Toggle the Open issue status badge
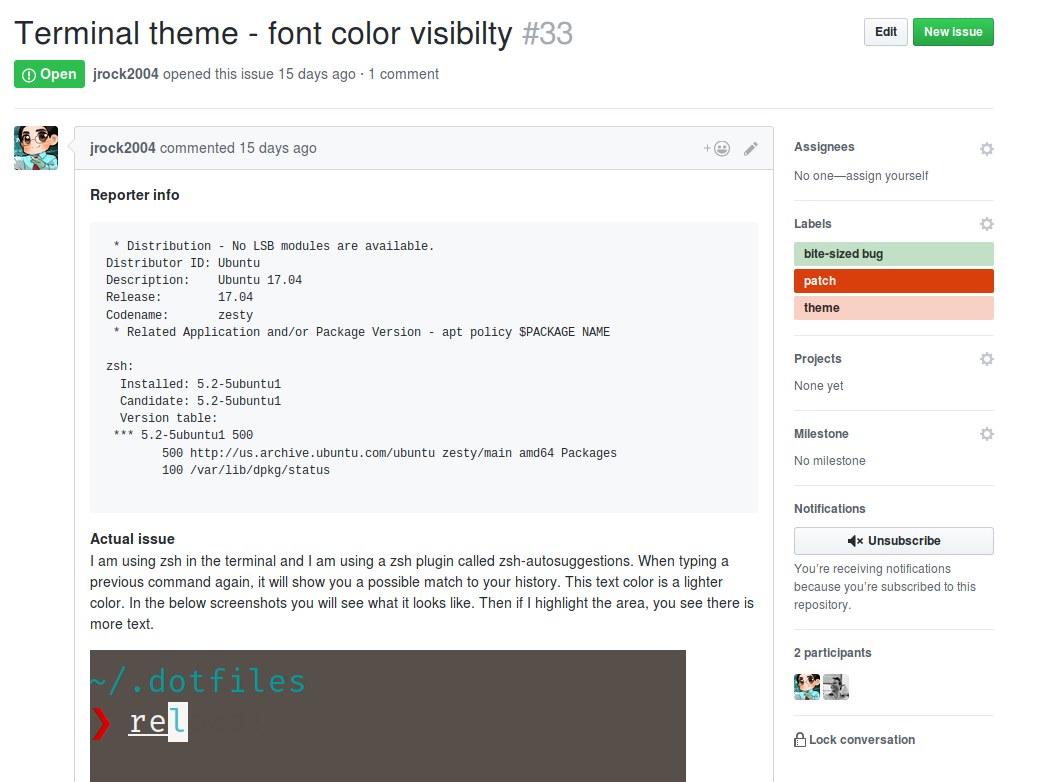 pyautogui.click(x=49, y=74)
